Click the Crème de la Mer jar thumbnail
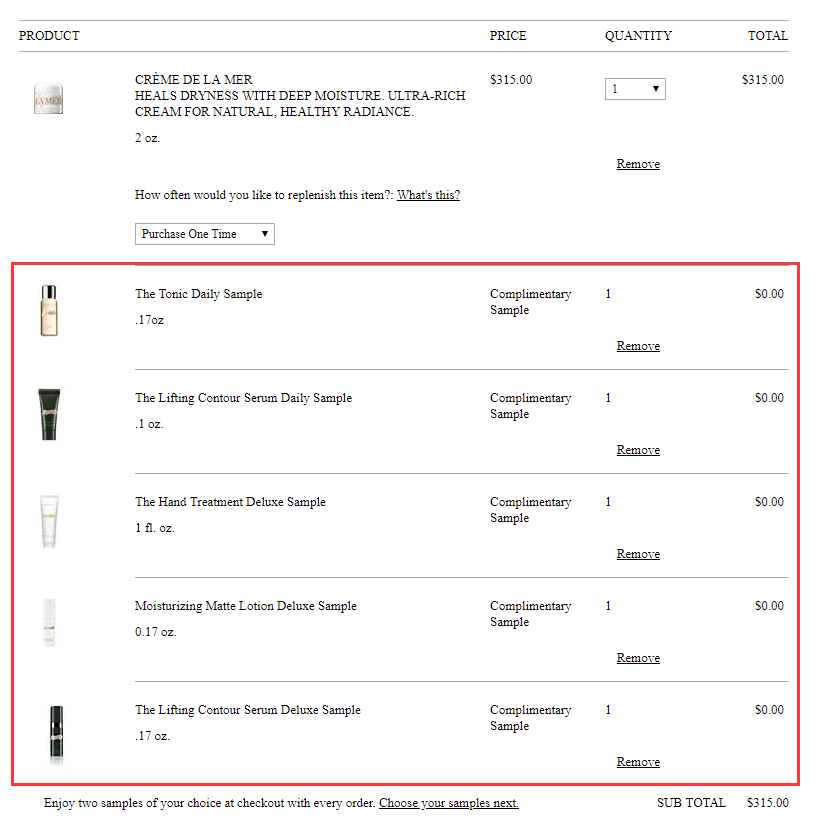The image size is (818, 825). click(x=49, y=99)
